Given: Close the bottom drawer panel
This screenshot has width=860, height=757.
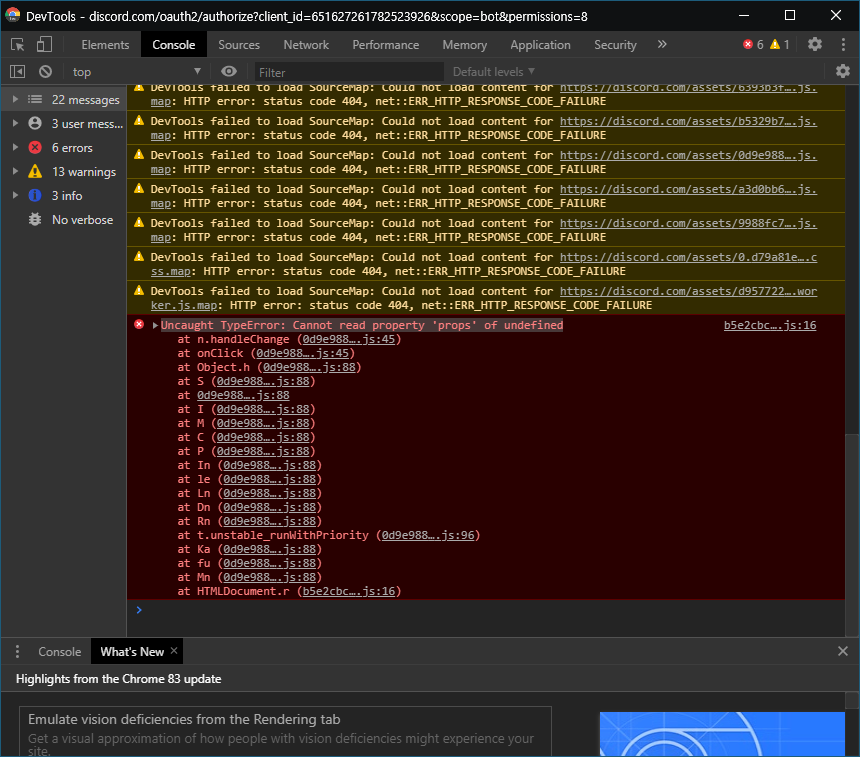Looking at the screenshot, I should pyautogui.click(x=843, y=651).
